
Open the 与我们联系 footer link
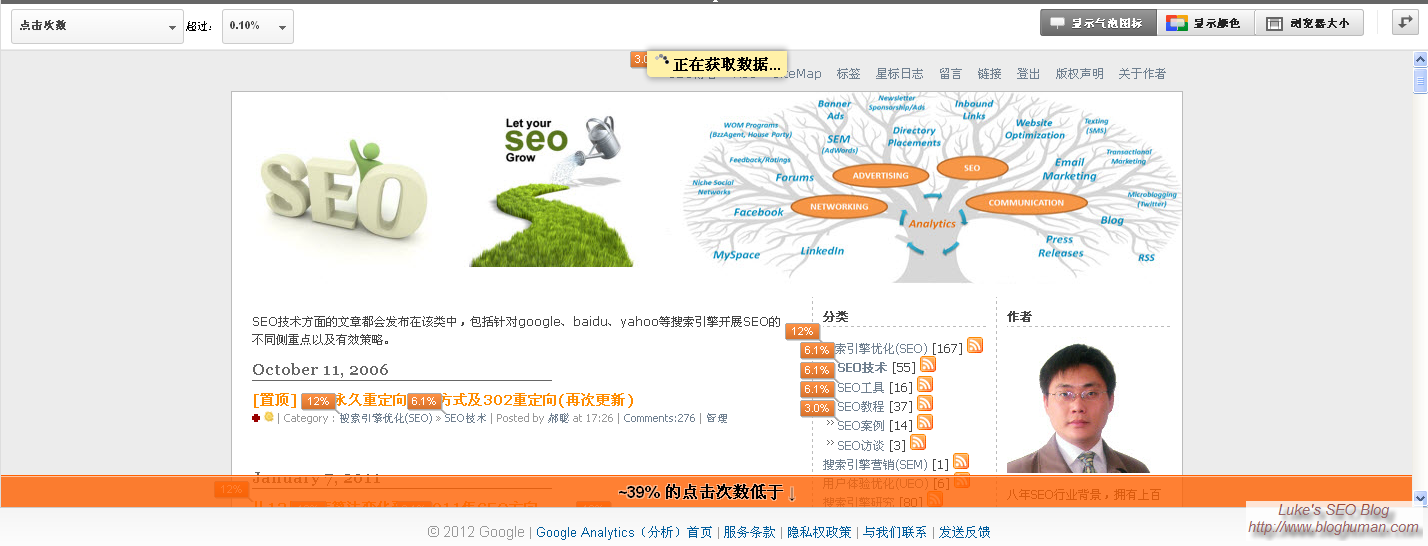[x=895, y=533]
